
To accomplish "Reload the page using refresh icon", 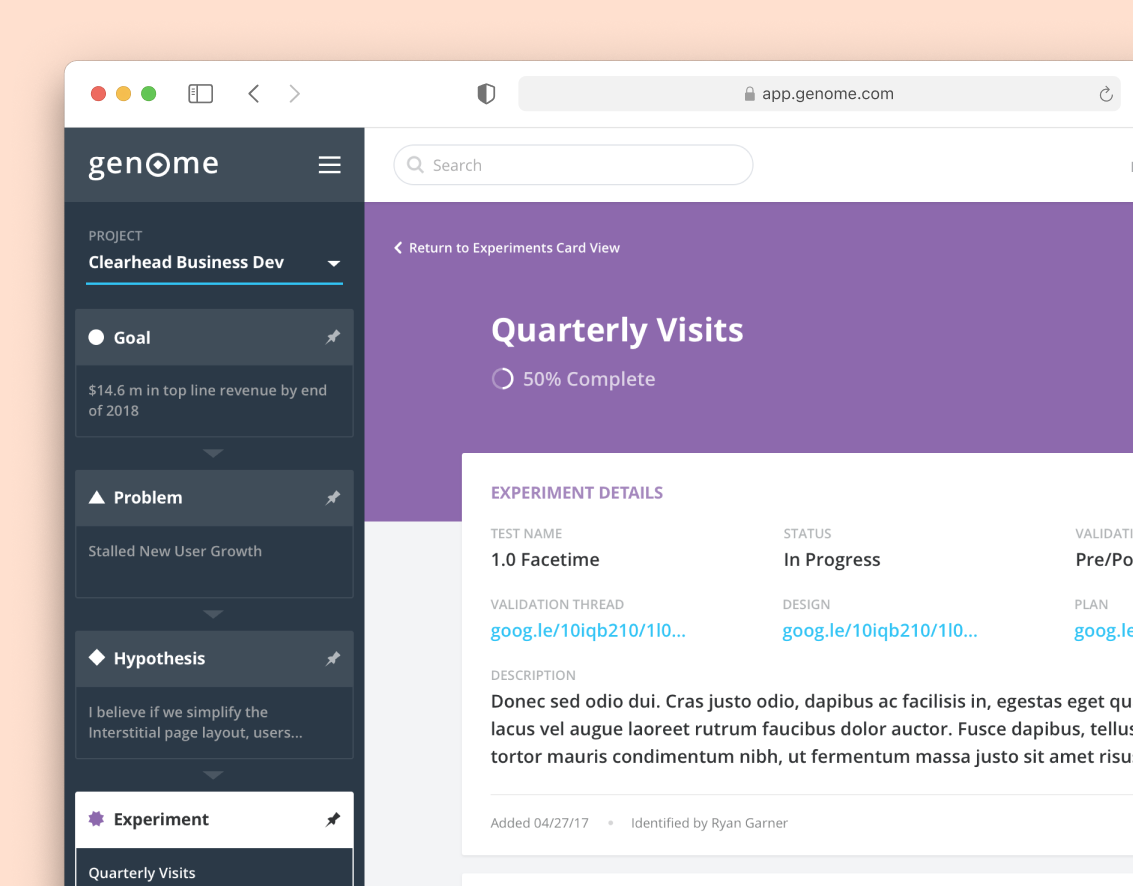I will [1106, 94].
